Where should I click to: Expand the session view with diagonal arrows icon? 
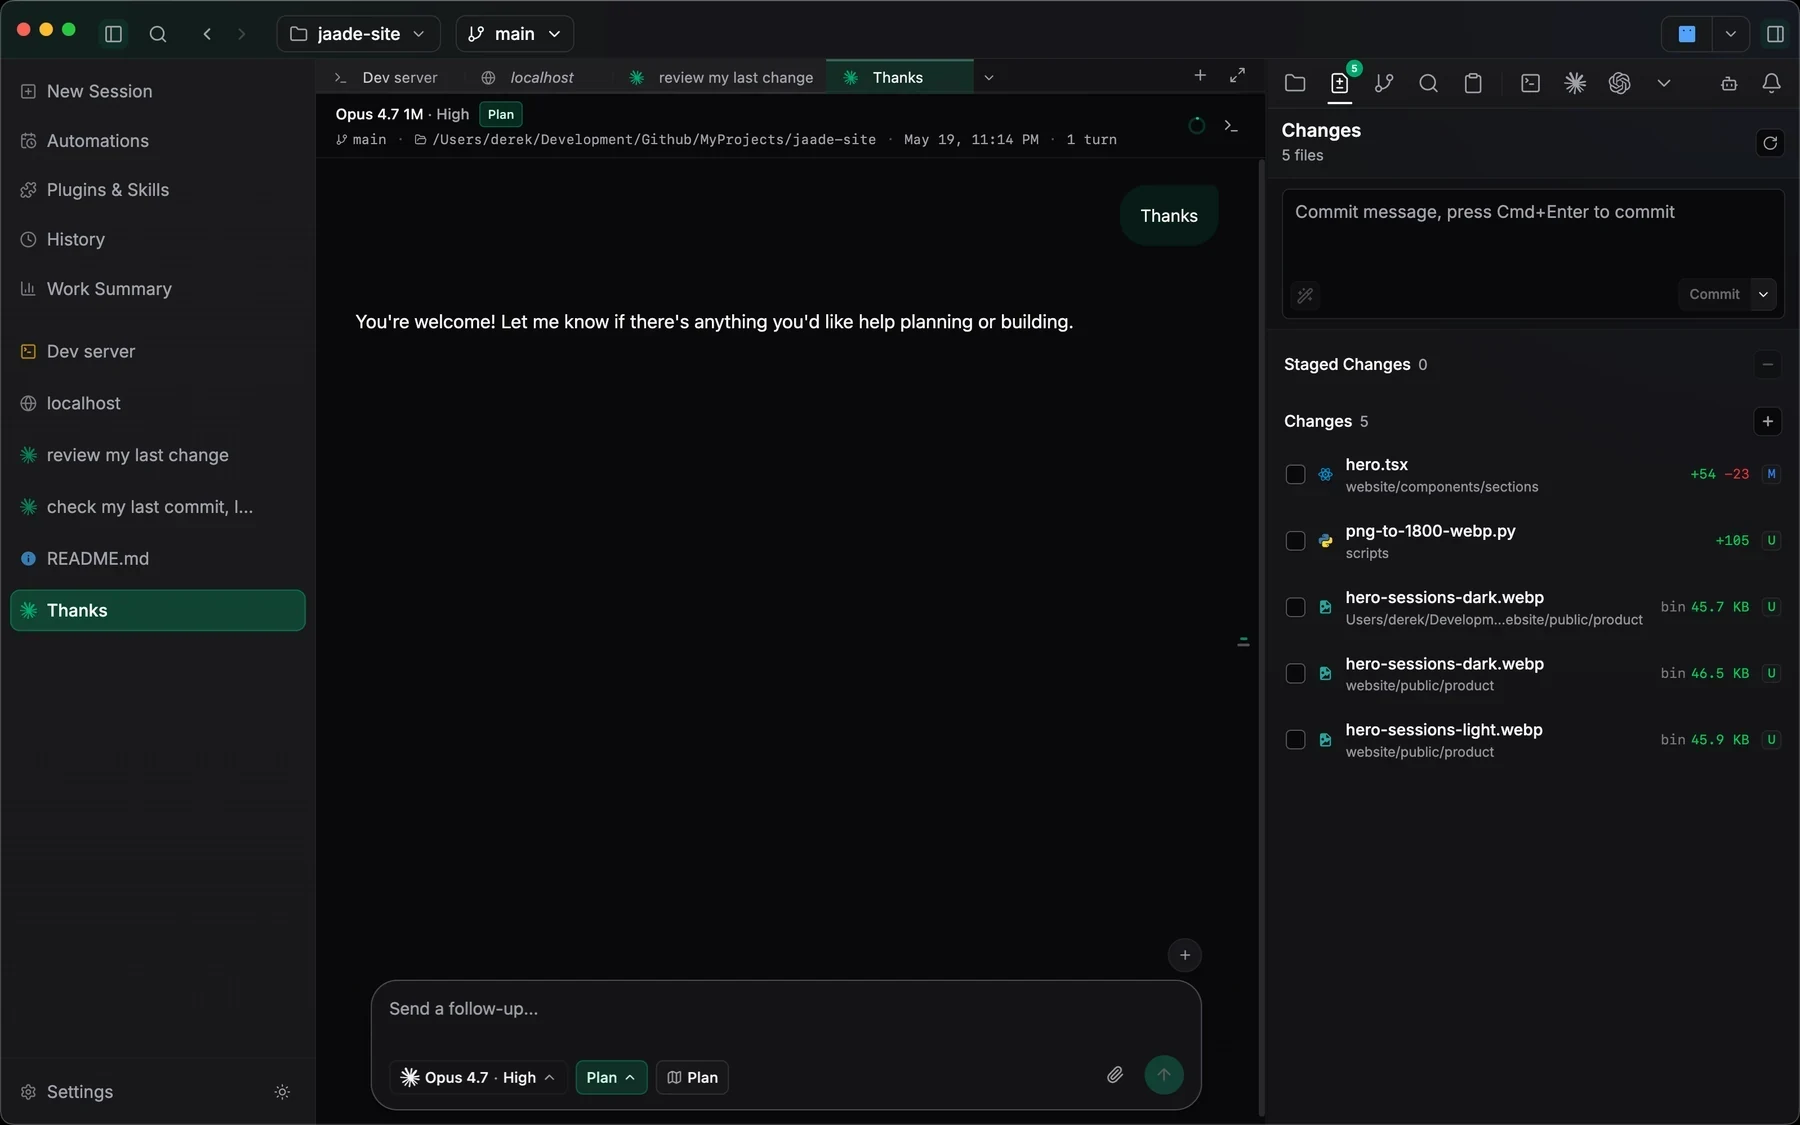pos(1237,75)
